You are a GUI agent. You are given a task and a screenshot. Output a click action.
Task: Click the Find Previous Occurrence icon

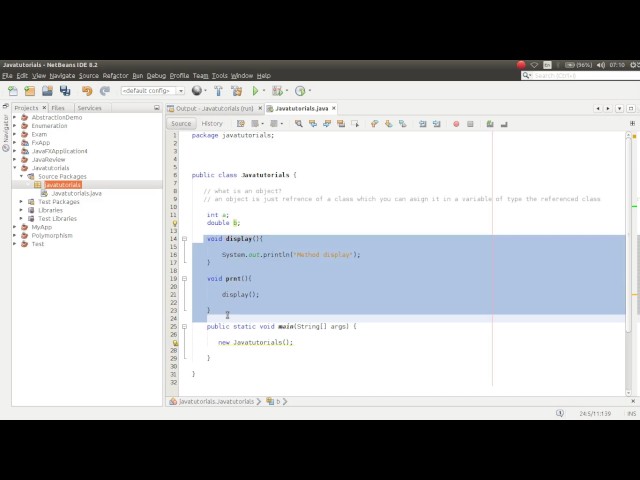[x=313, y=123]
